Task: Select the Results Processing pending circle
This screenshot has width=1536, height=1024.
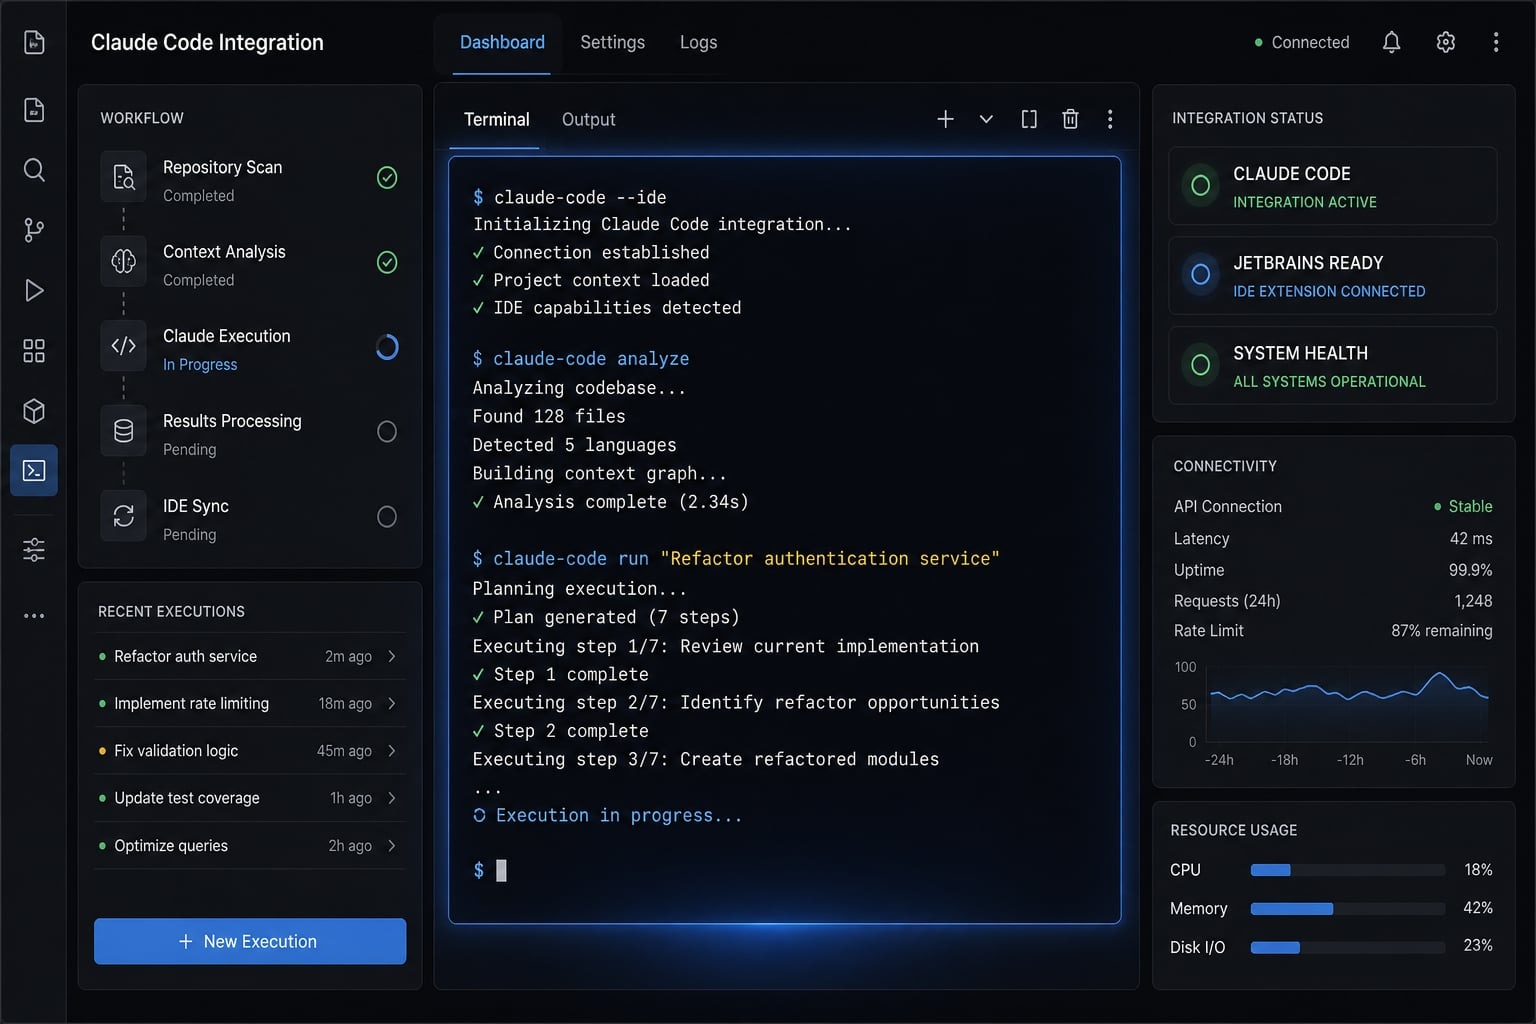Action: tap(387, 431)
